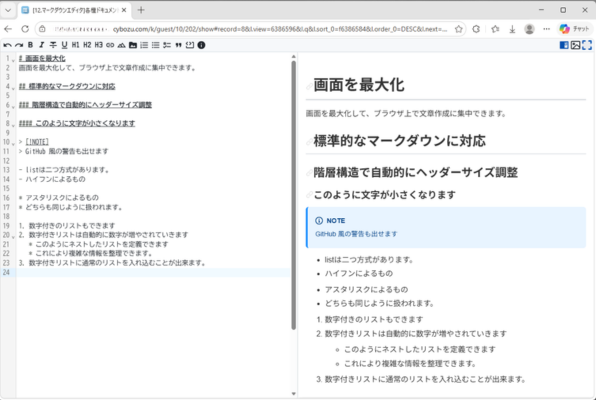
Task: Apply underline formatting with U icon
Action: 64,45
